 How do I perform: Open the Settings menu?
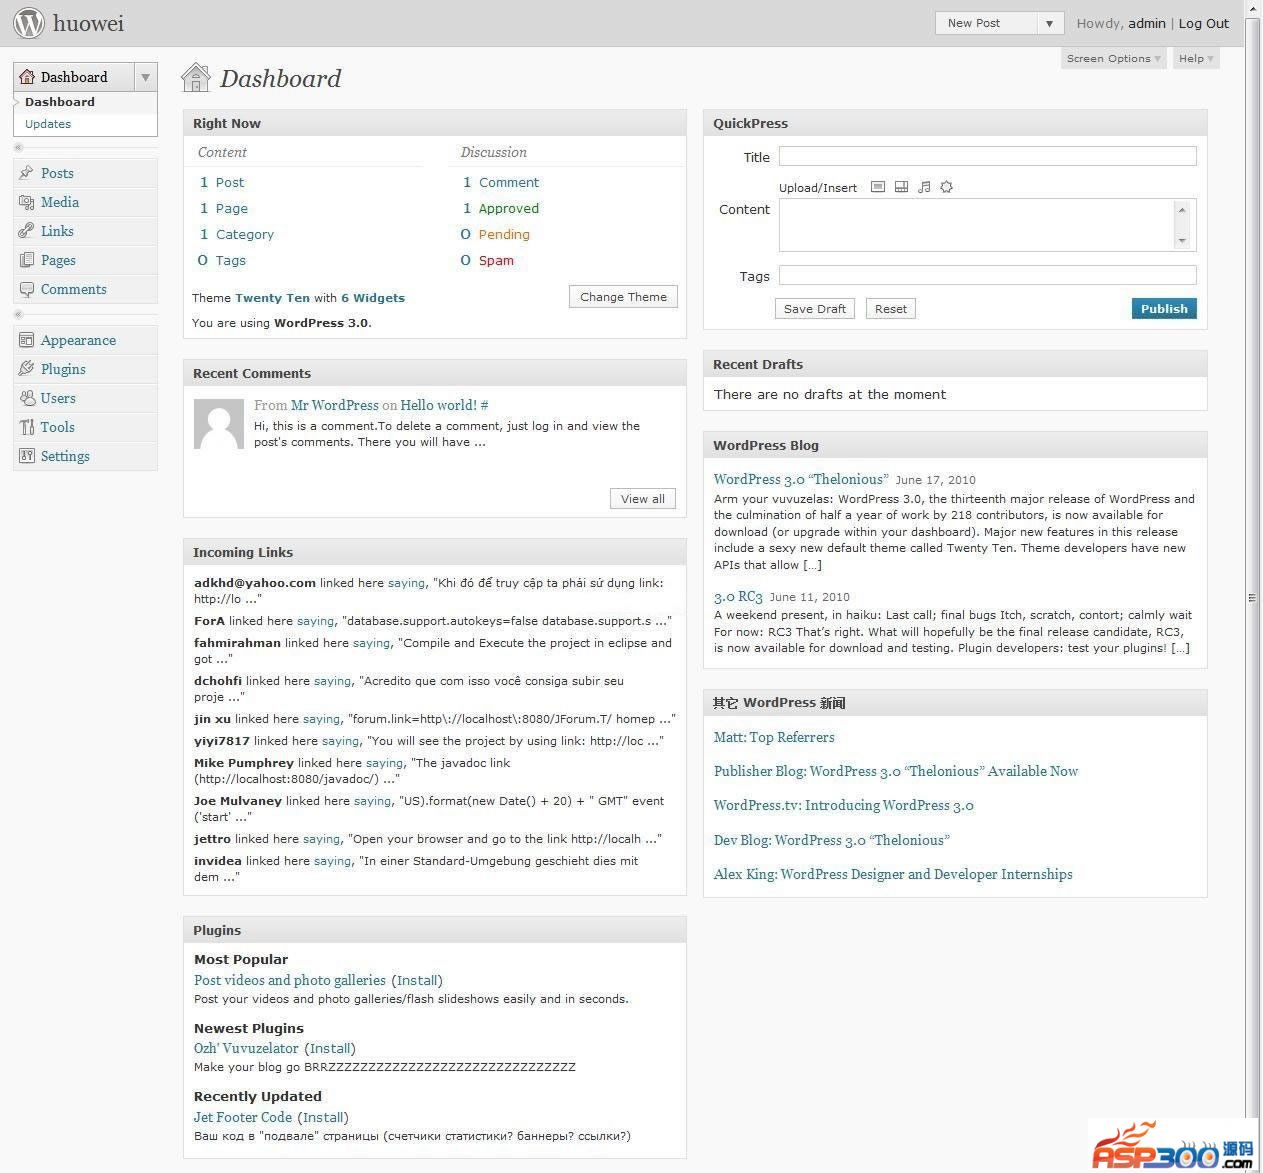click(65, 456)
